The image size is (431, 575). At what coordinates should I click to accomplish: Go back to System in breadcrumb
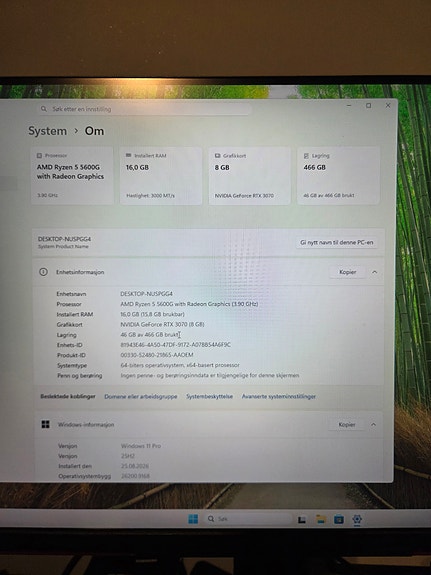[x=47, y=131]
